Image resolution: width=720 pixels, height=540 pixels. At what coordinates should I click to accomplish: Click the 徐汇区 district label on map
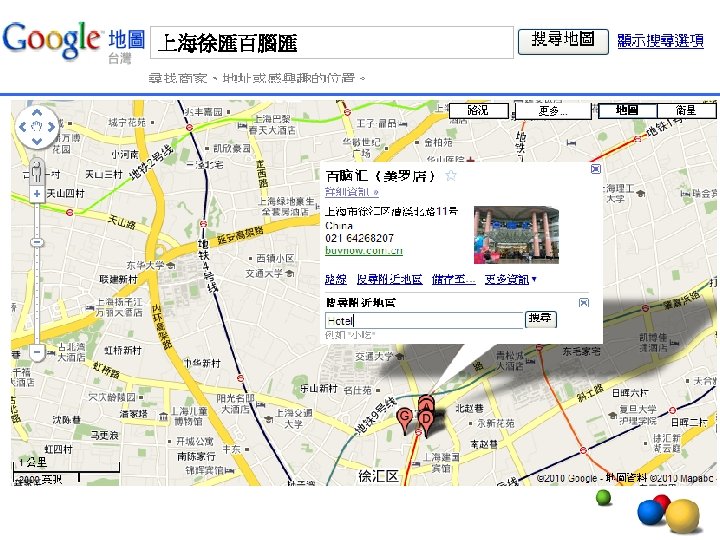point(378,476)
